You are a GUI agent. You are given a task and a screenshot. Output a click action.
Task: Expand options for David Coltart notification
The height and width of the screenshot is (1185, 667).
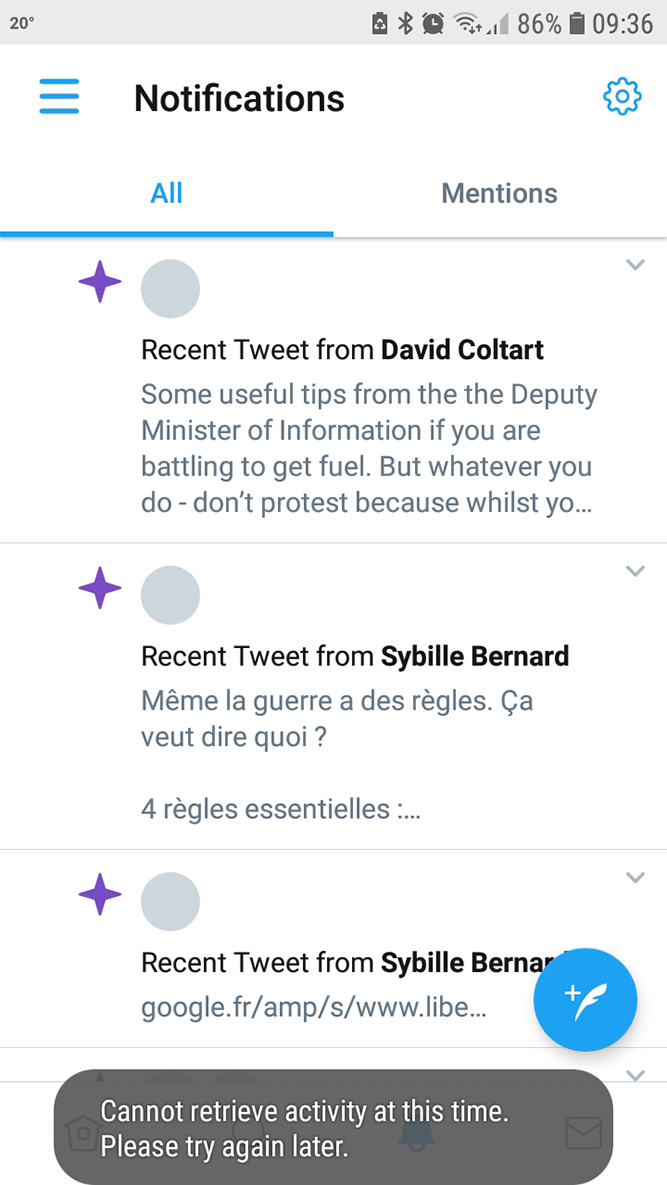click(635, 265)
